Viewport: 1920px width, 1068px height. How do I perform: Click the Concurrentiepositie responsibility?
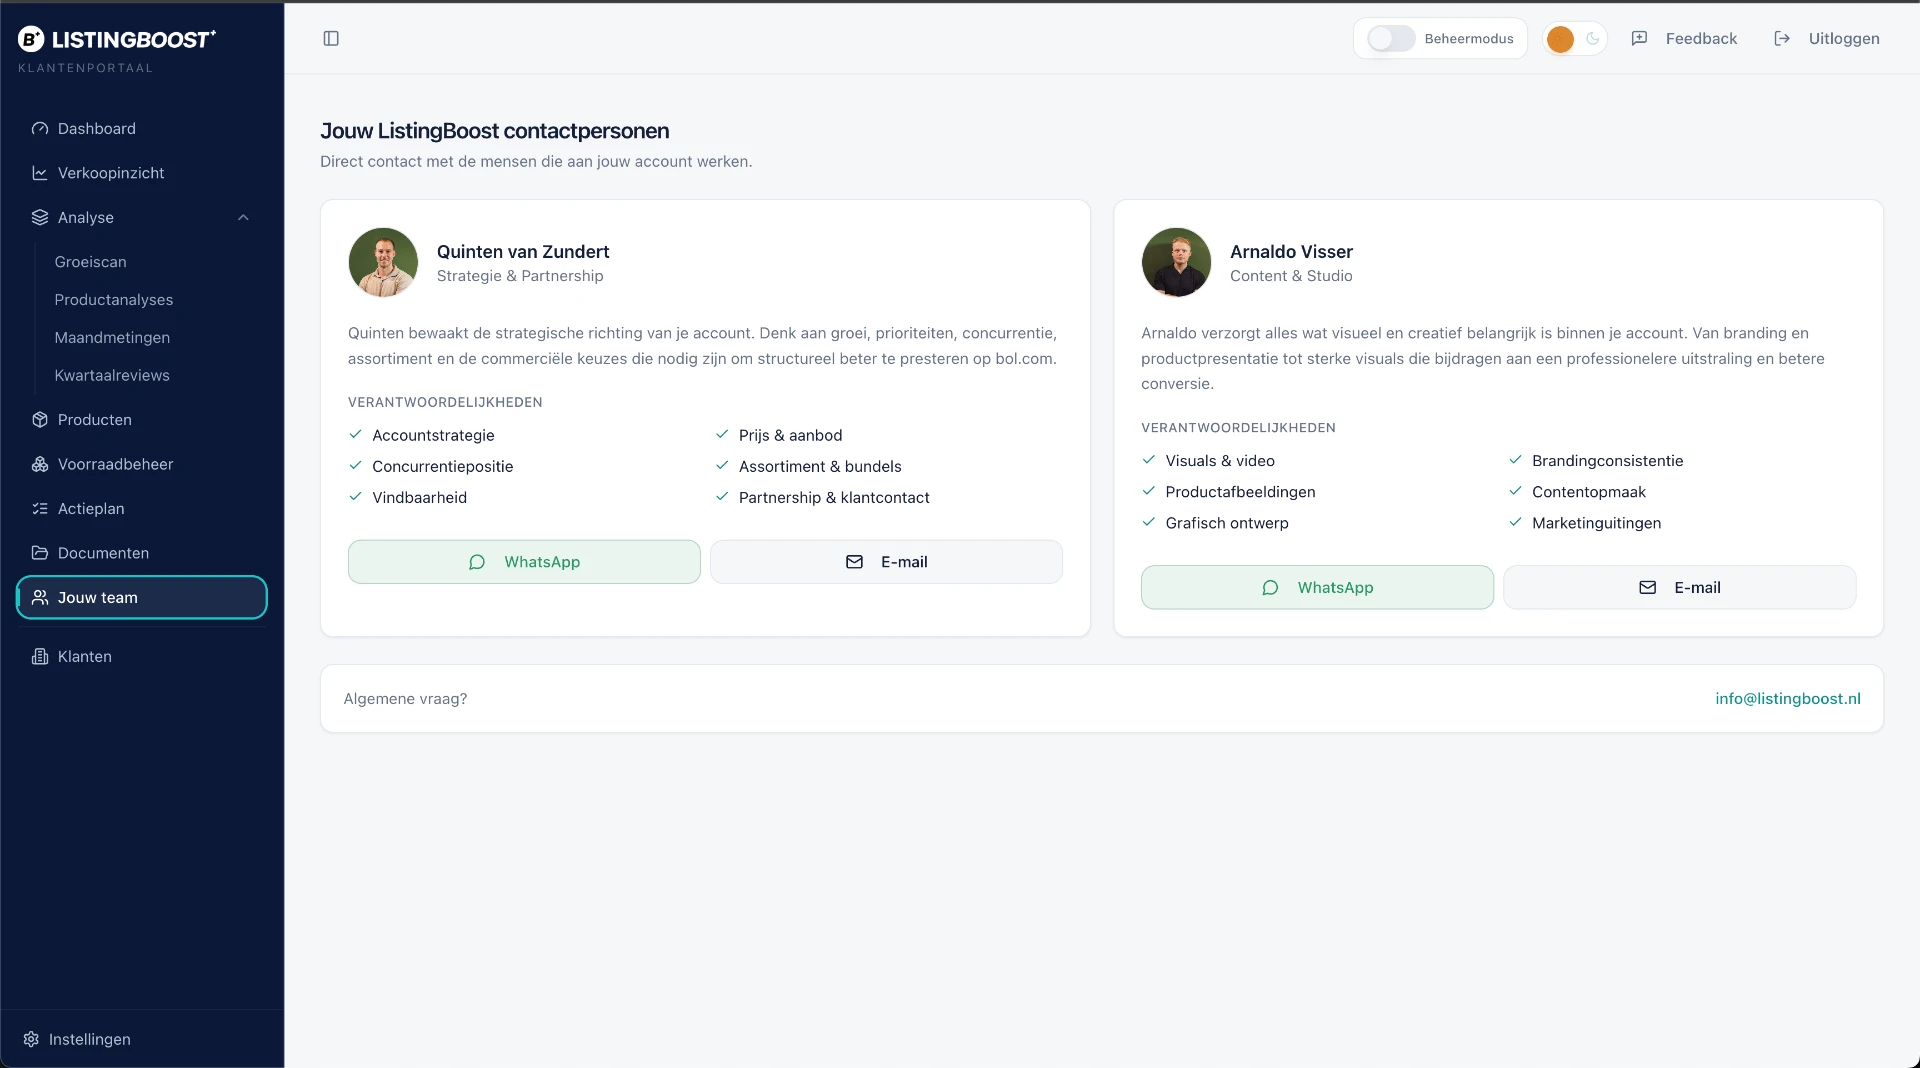[x=442, y=466]
